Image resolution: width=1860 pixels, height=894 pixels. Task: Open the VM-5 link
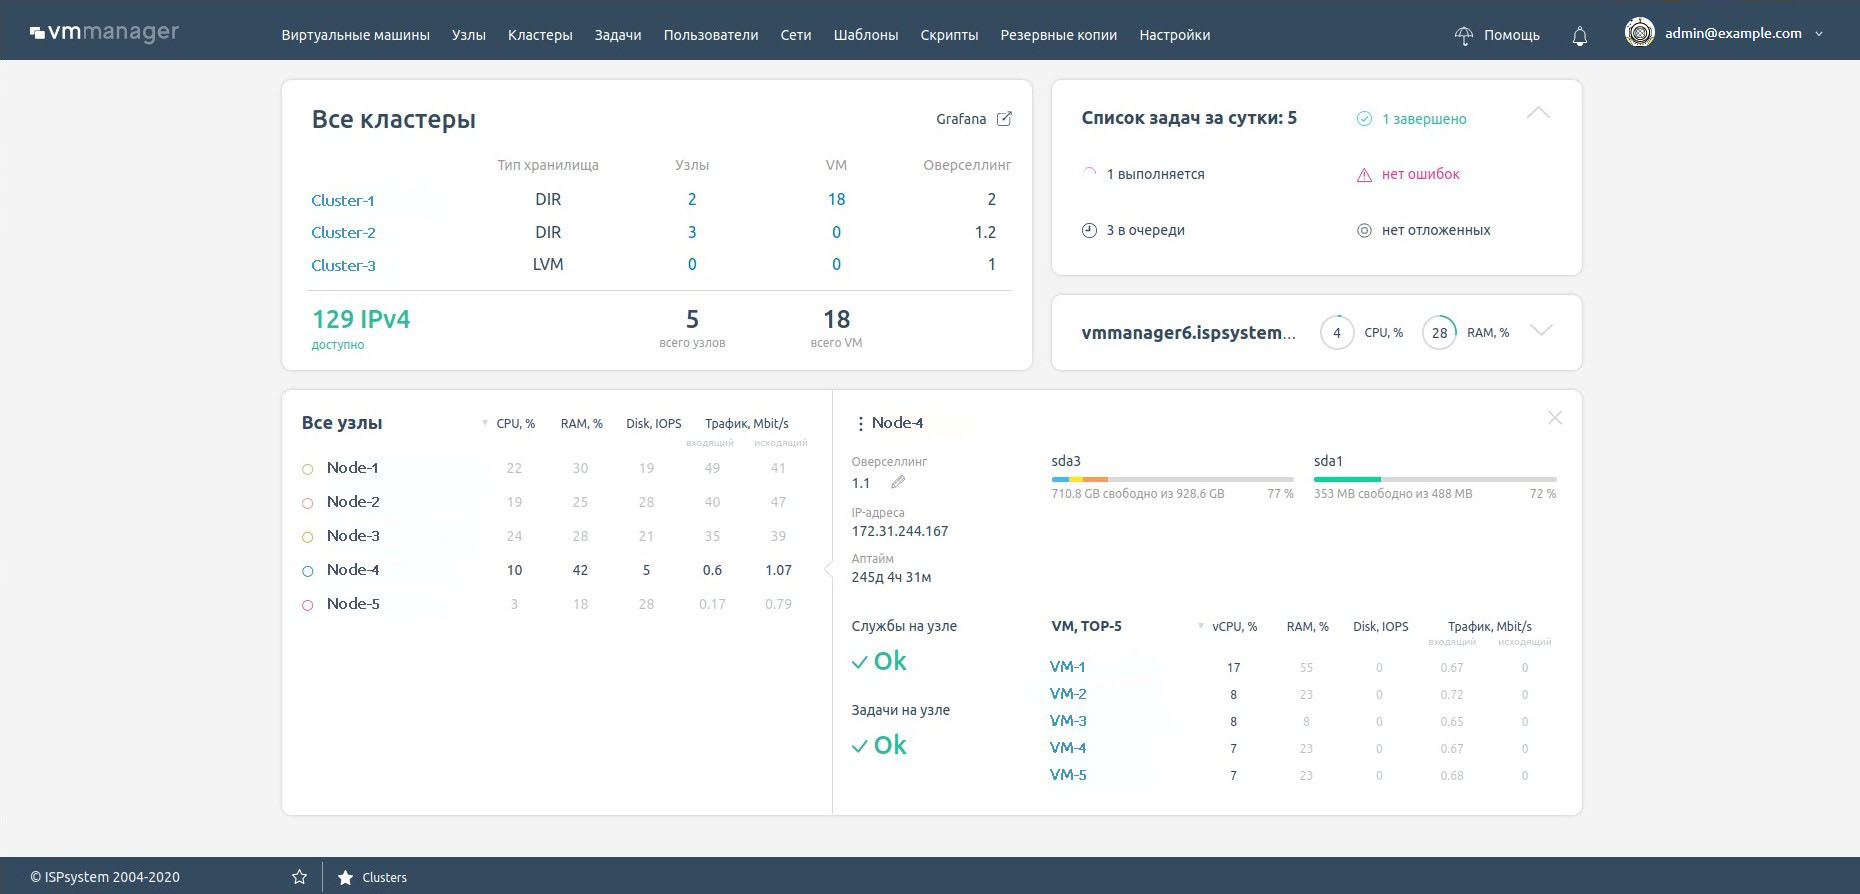tap(1068, 775)
